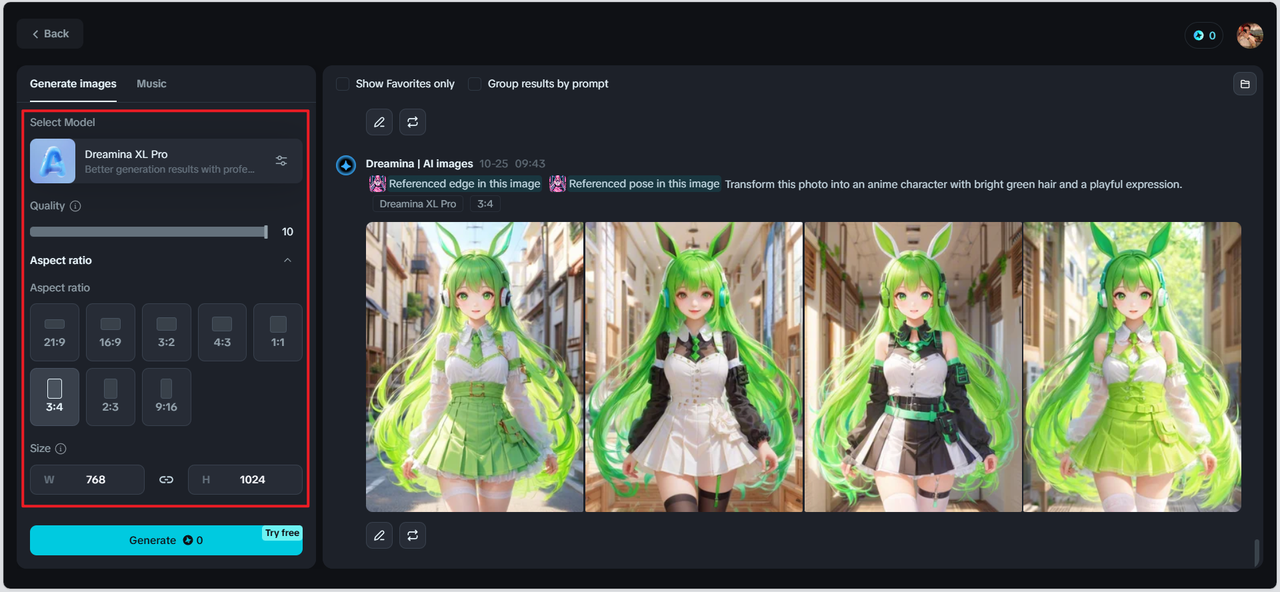The height and width of the screenshot is (592, 1280).
Task: Open the first generated image with green dress
Action: pos(475,367)
